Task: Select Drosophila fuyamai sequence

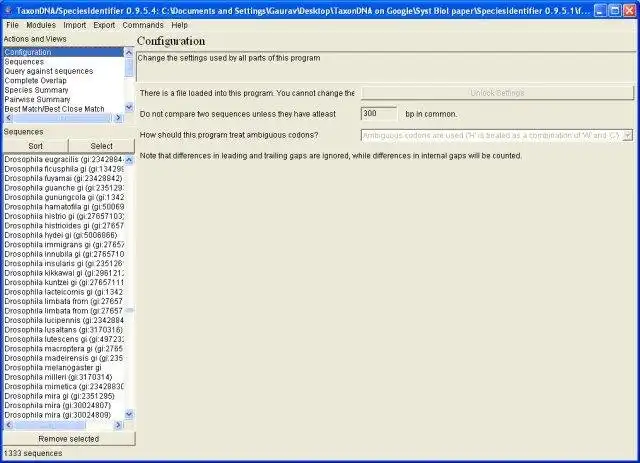Action: click(63, 178)
